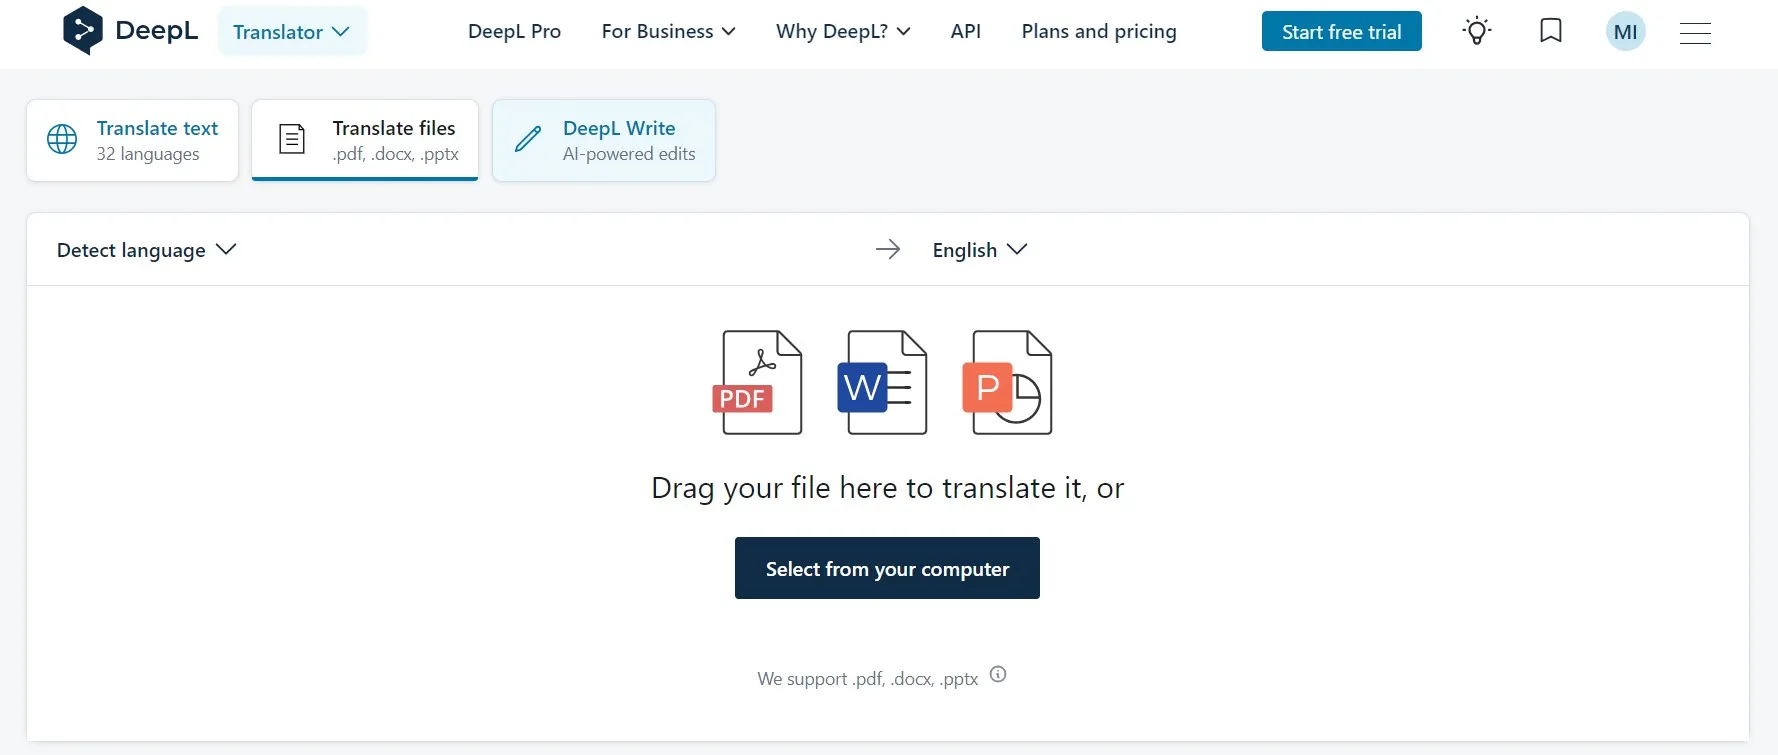The image size is (1778, 755).
Task: Open the Plans and pricing link
Action: tap(1098, 32)
